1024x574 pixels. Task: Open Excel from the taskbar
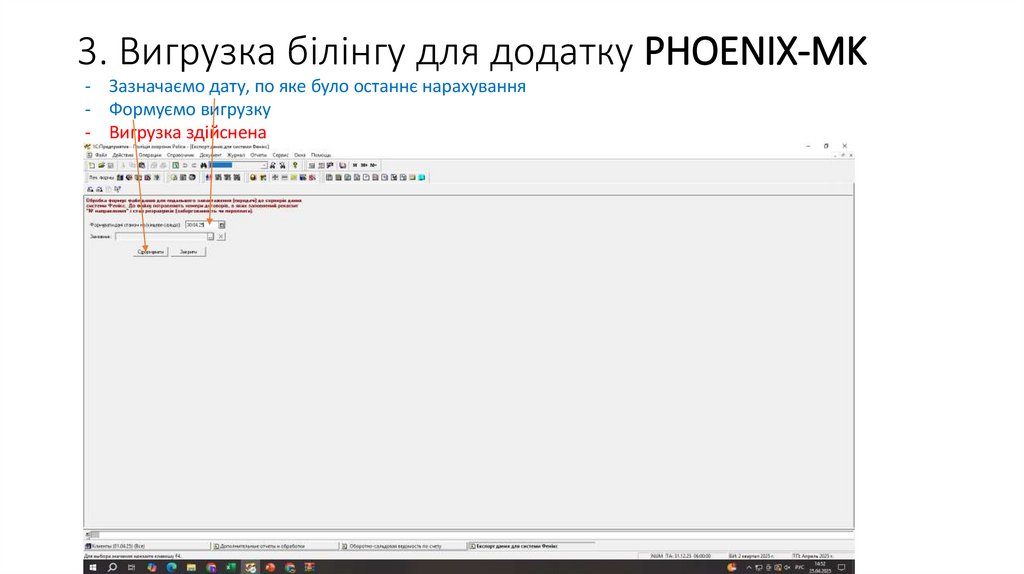pyautogui.click(x=231, y=567)
